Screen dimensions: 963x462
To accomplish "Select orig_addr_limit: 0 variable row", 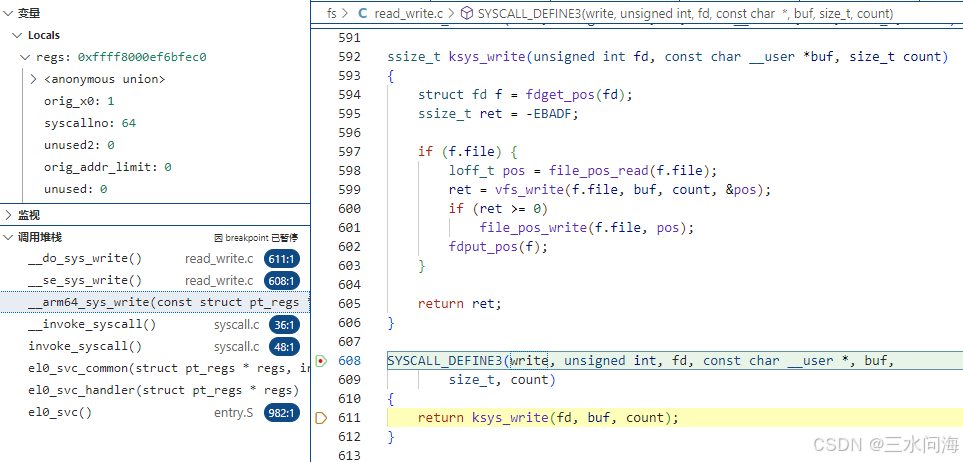I will pos(155,167).
